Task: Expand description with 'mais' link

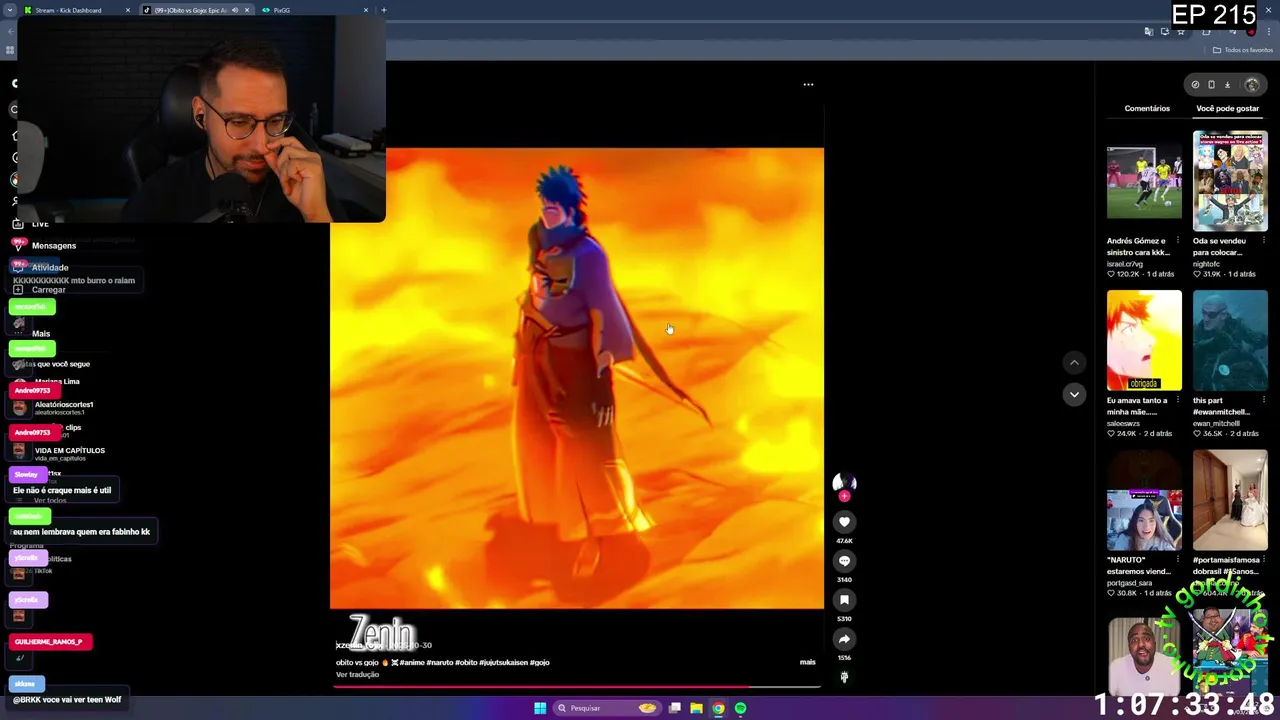Action: pyautogui.click(x=807, y=662)
